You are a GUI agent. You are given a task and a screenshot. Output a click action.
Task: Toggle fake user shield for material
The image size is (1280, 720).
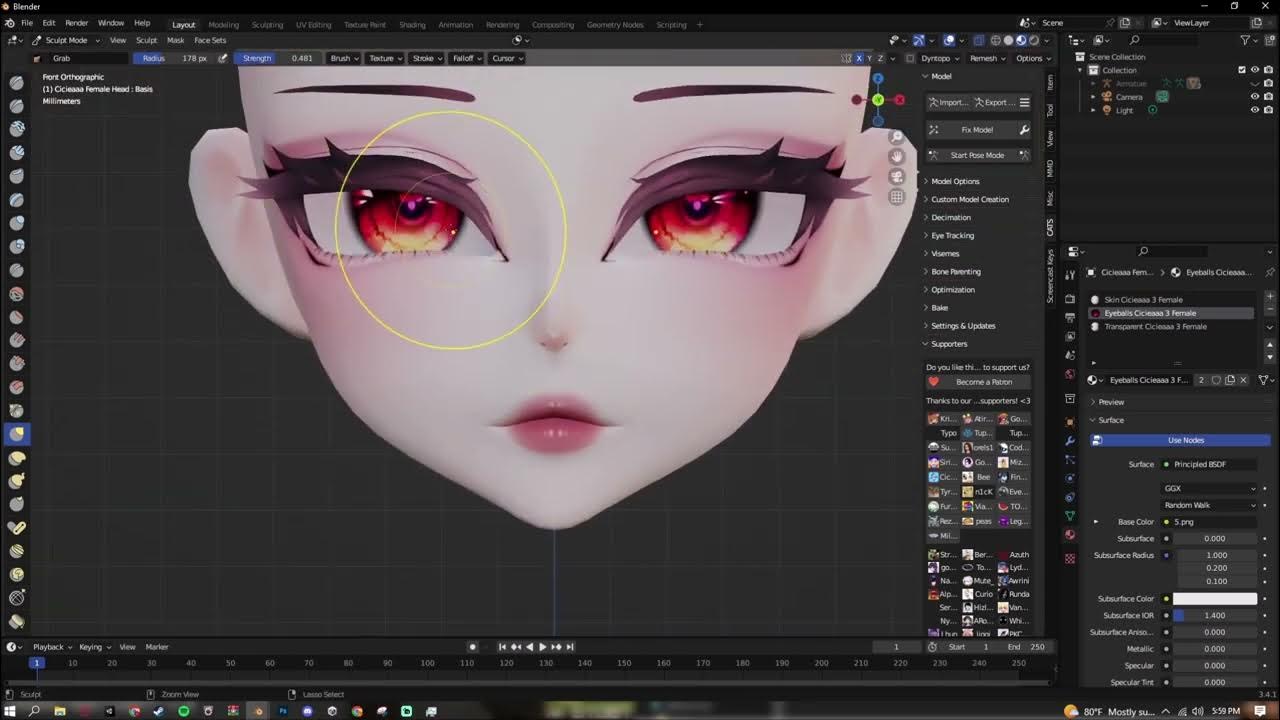click(1216, 380)
